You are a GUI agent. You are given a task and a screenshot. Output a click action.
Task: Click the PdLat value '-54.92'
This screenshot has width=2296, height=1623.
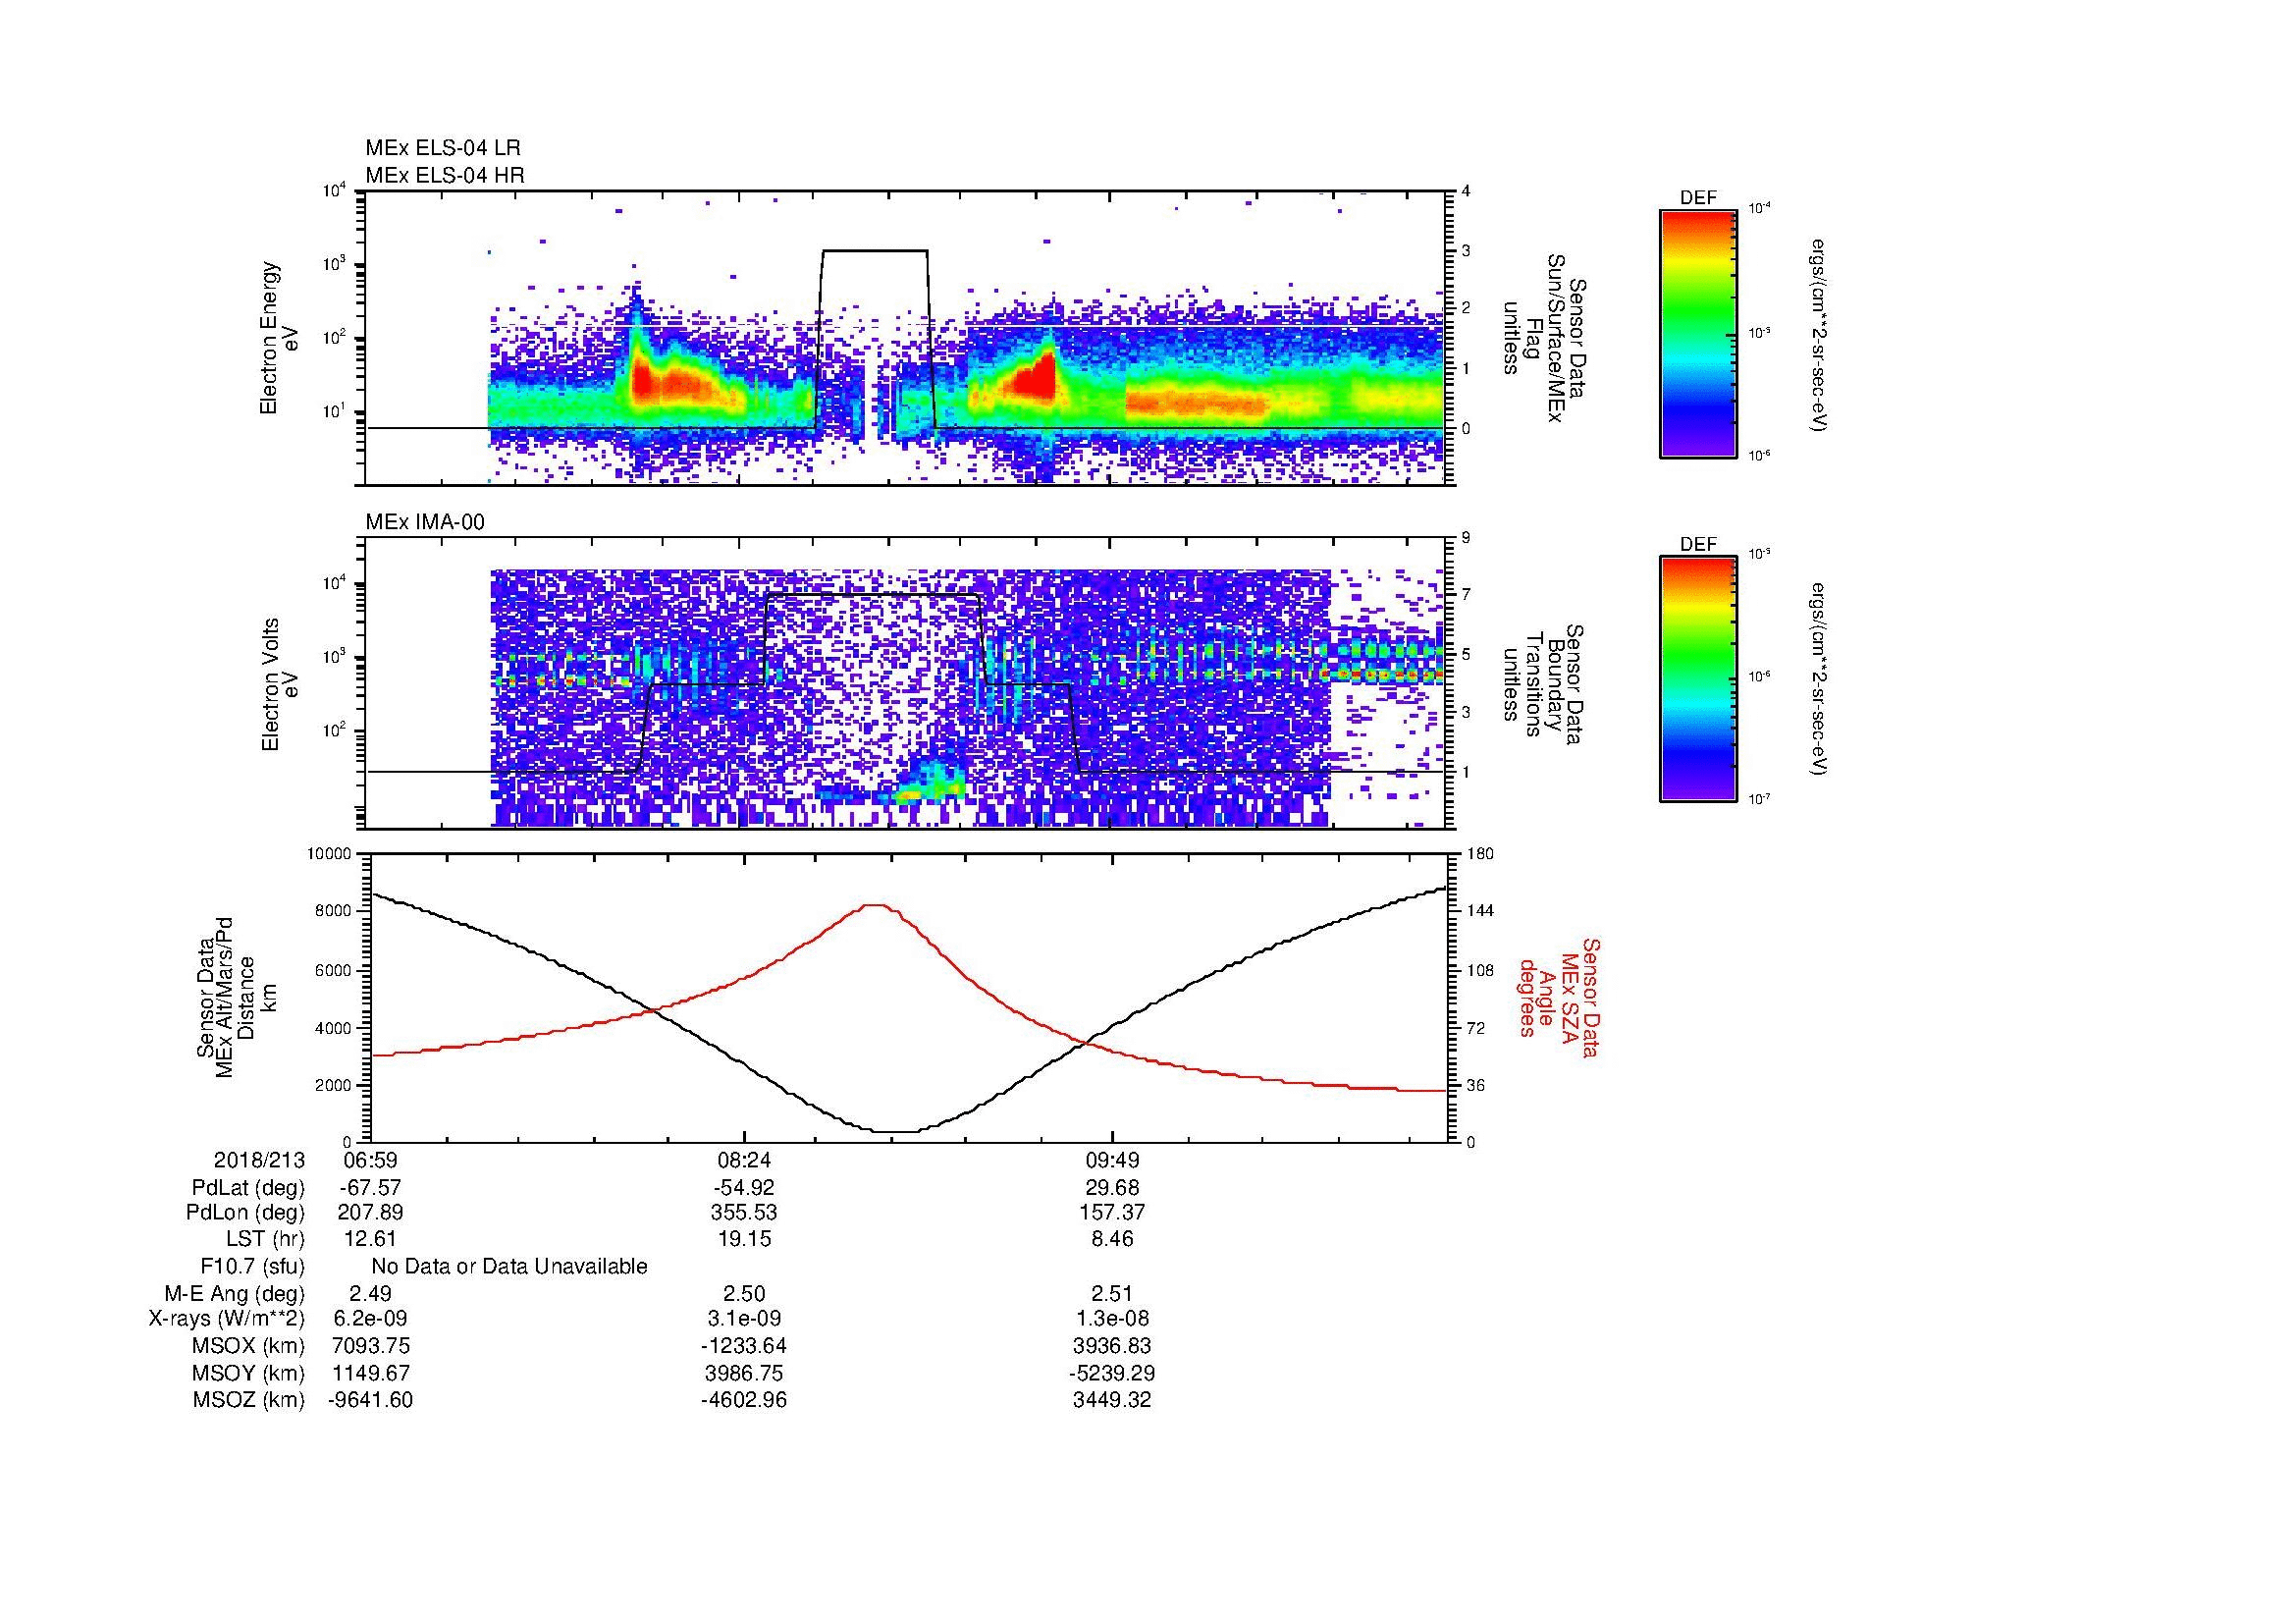744,1187
